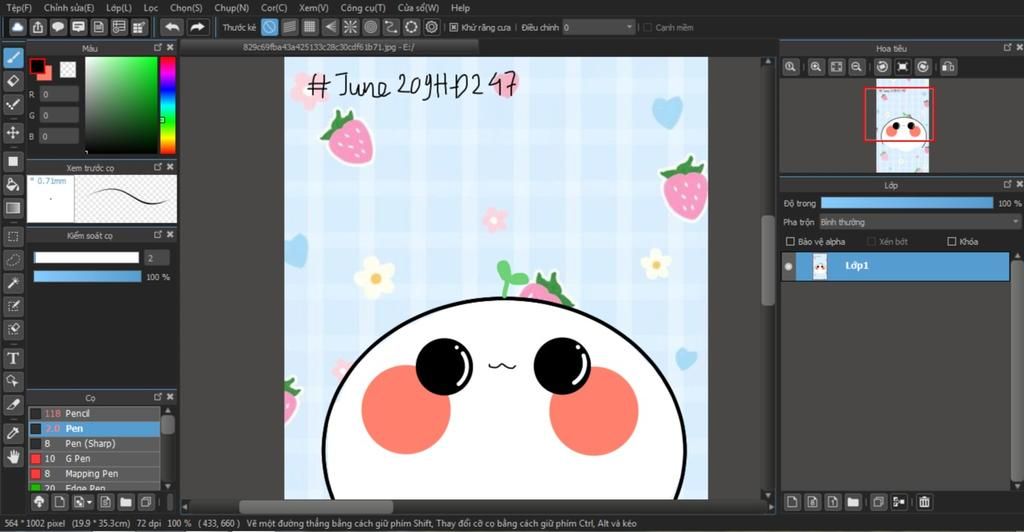This screenshot has width=1024, height=532.
Task: Open the Điều chỉnh correction dropdown
Action: click(x=599, y=27)
